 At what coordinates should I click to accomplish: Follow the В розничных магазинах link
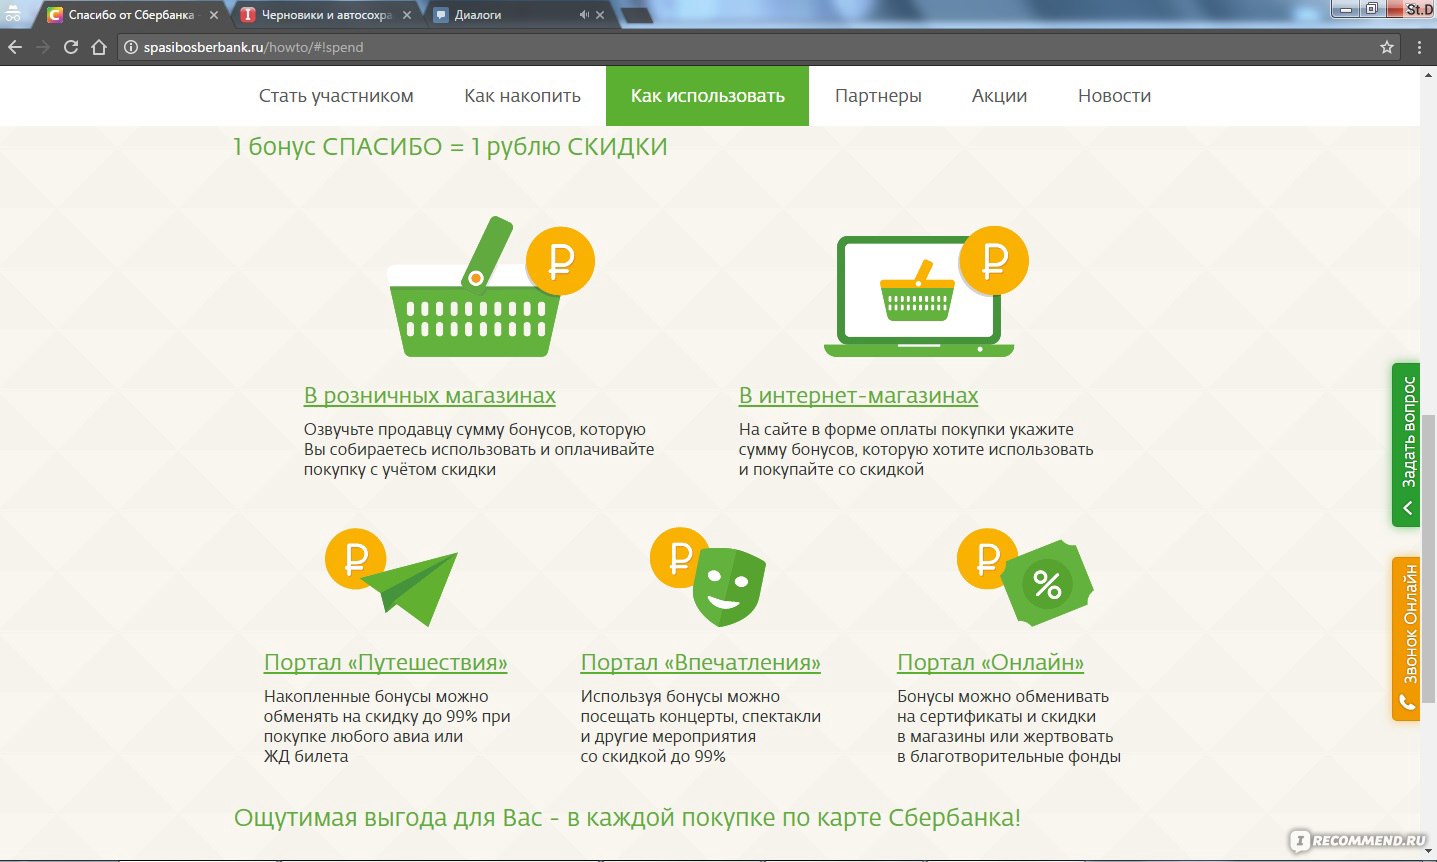click(x=430, y=396)
